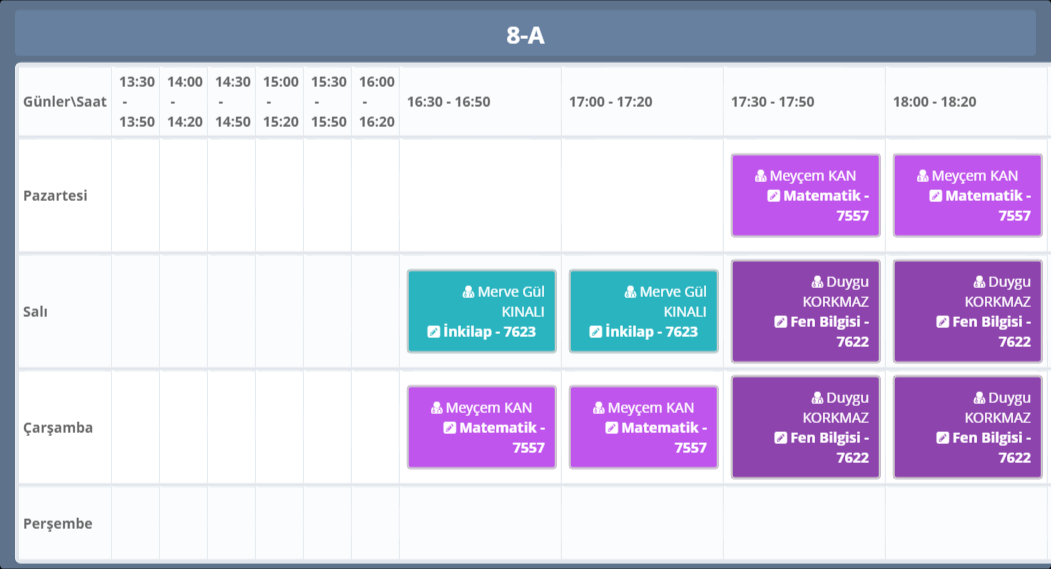Click teacher icon in Monday 17:30 Matematik card

(x=761, y=176)
